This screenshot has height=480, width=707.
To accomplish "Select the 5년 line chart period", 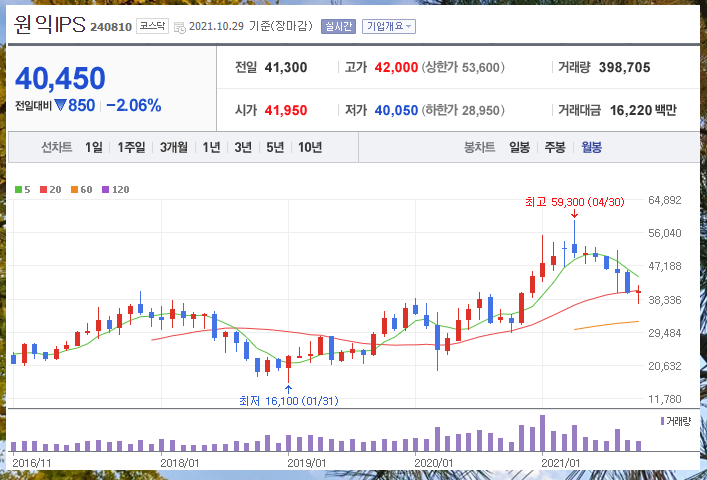I will 275,147.
